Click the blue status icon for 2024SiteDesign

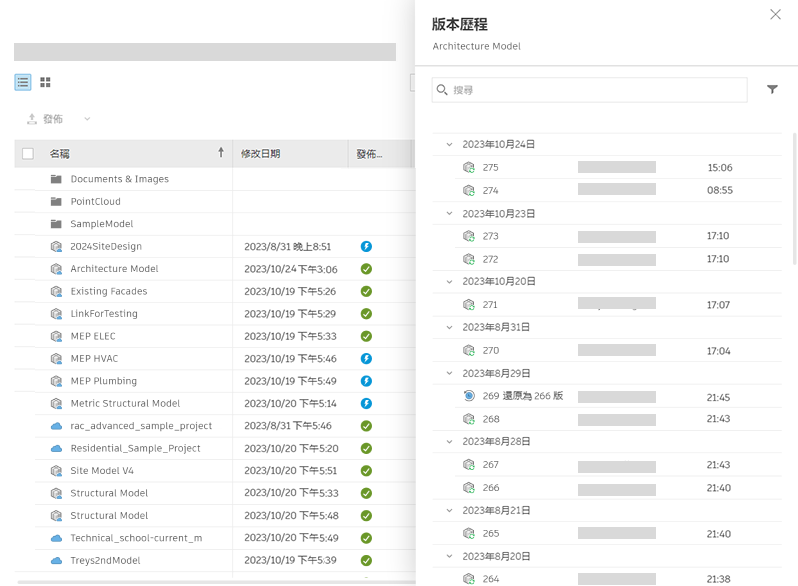coord(366,246)
